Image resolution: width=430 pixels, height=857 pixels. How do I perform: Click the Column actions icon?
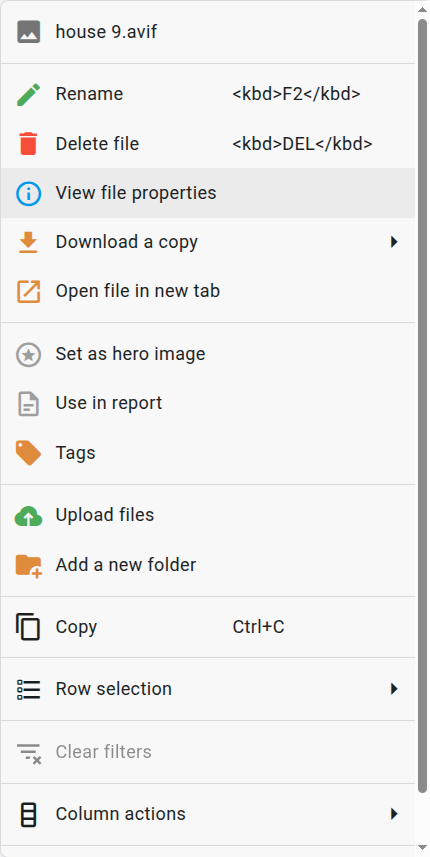click(28, 814)
